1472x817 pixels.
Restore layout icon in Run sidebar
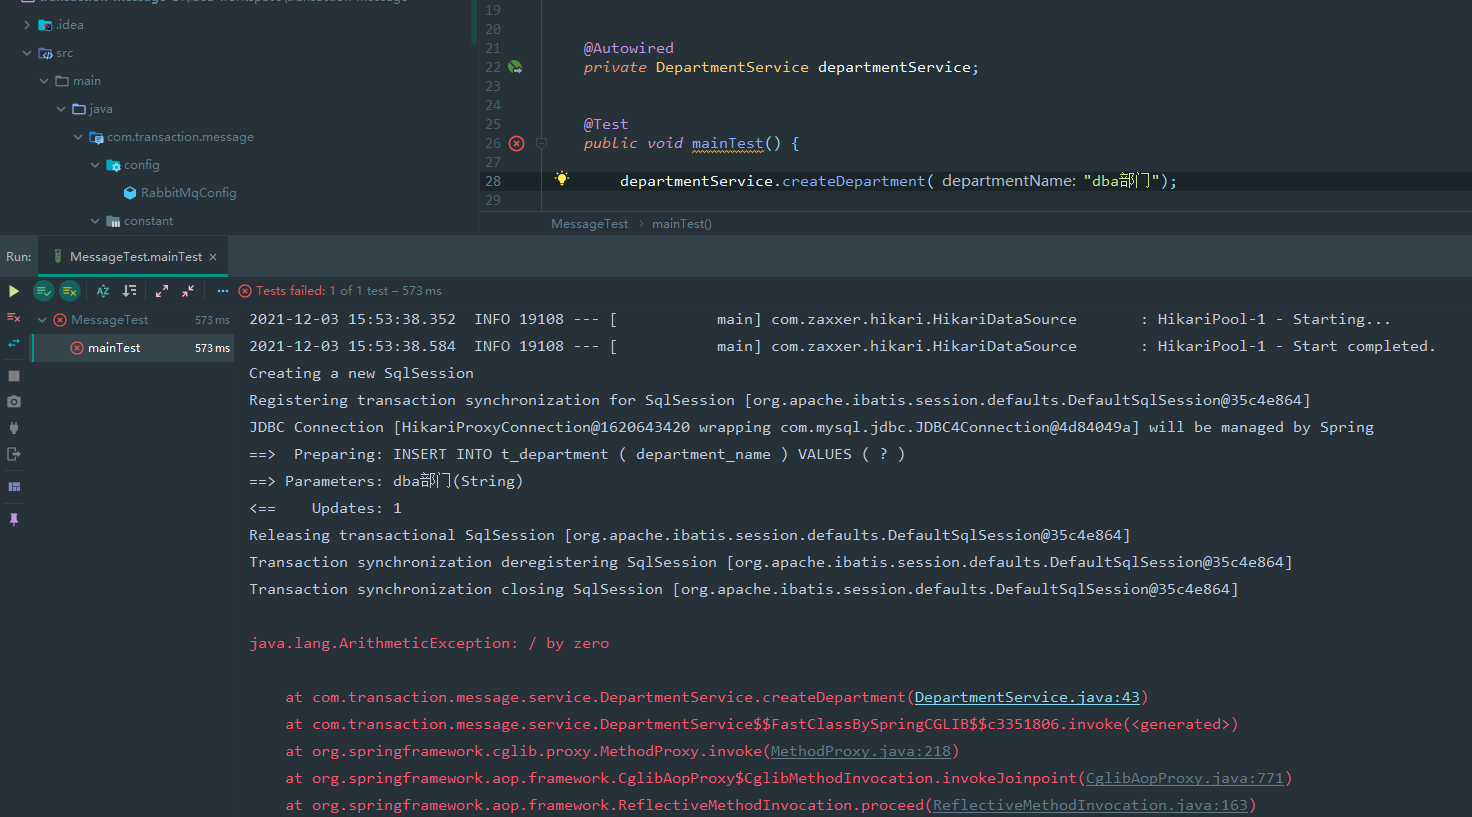point(14,487)
